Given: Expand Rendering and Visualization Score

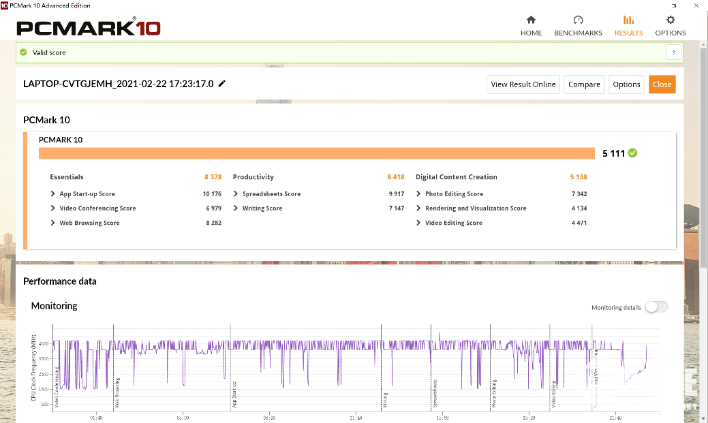Looking at the screenshot, I should (419, 208).
